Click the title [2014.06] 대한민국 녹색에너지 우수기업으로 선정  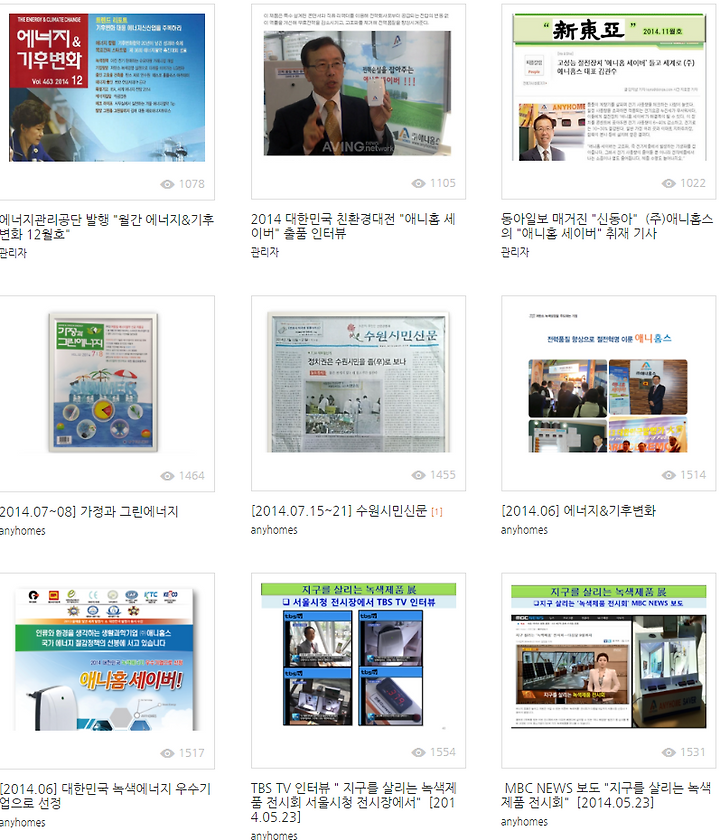pyautogui.click(x=106, y=796)
